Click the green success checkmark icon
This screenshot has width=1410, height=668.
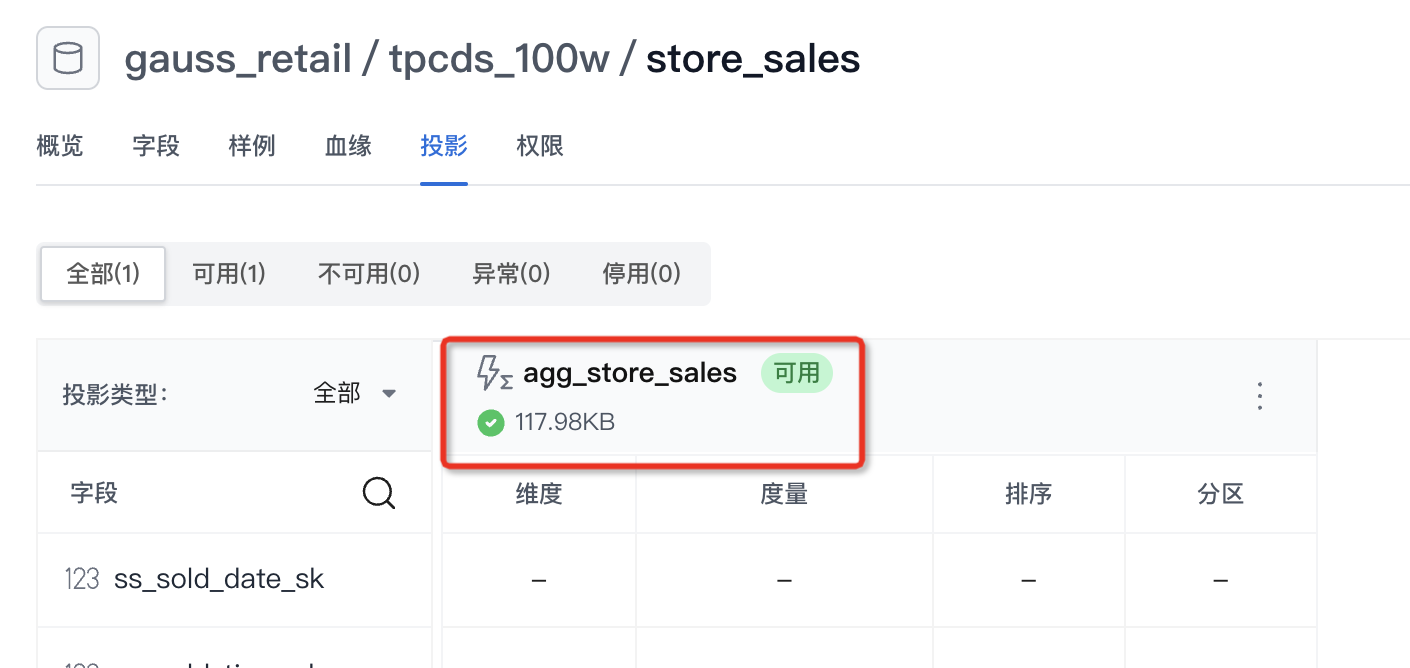pyautogui.click(x=490, y=423)
